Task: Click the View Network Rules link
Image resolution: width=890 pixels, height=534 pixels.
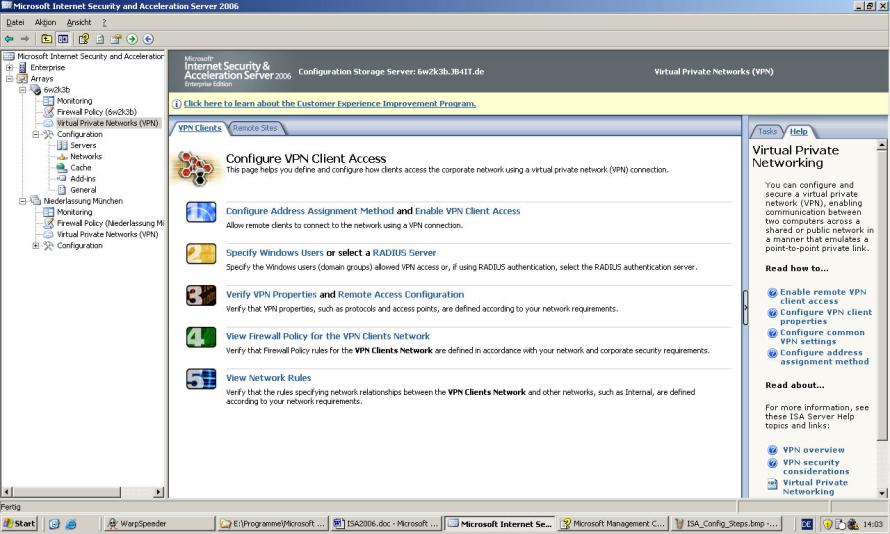Action: (268, 378)
